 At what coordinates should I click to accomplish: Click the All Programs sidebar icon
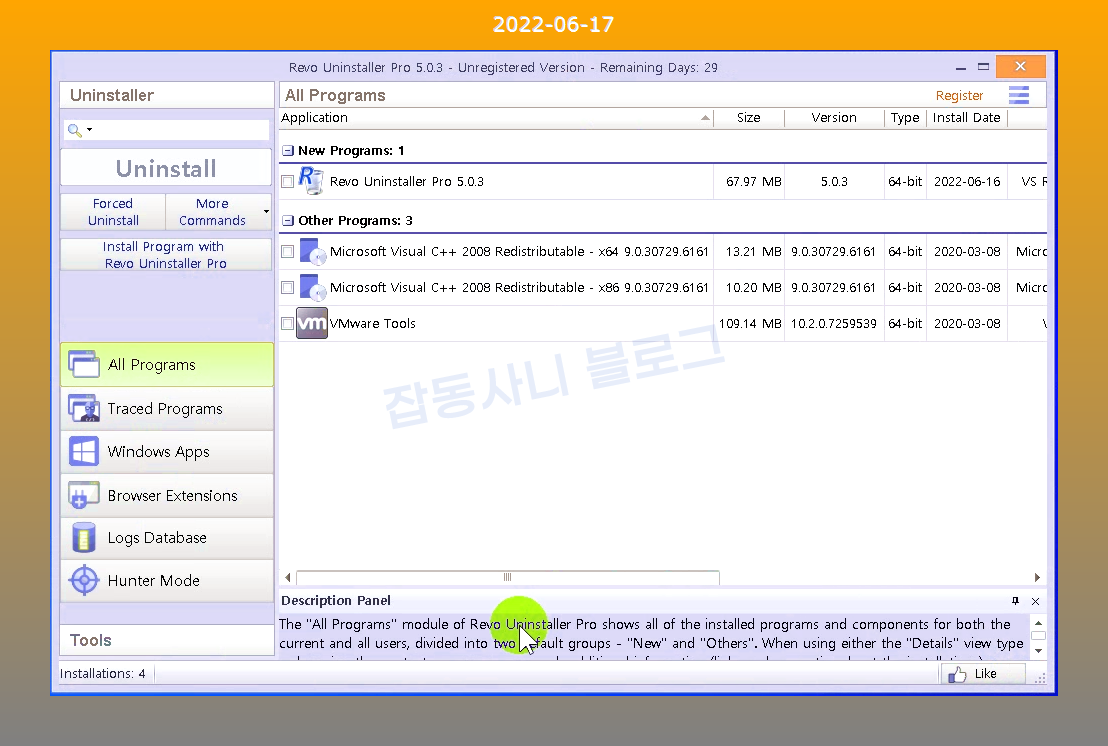point(84,365)
